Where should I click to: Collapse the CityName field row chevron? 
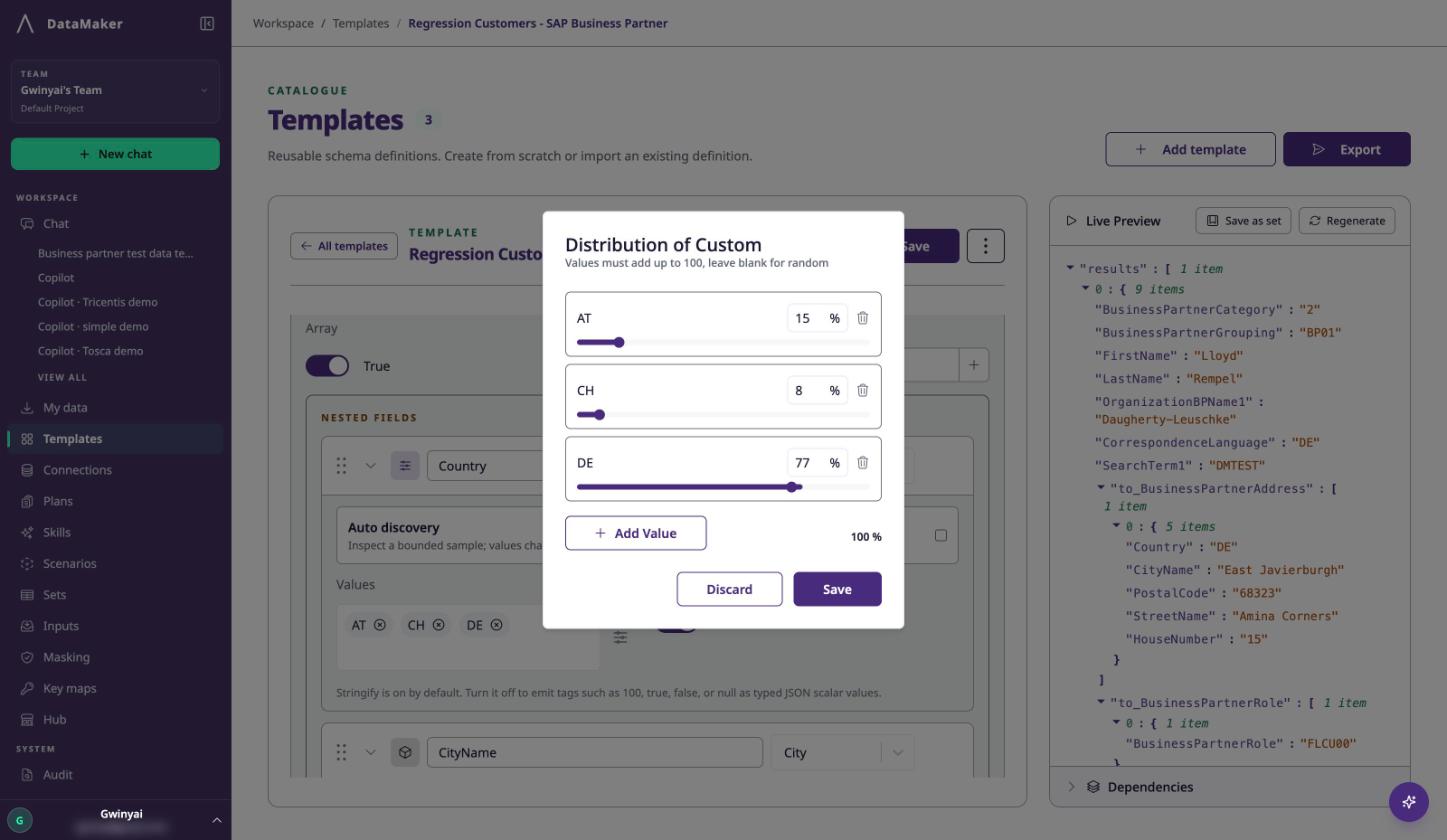point(370,752)
